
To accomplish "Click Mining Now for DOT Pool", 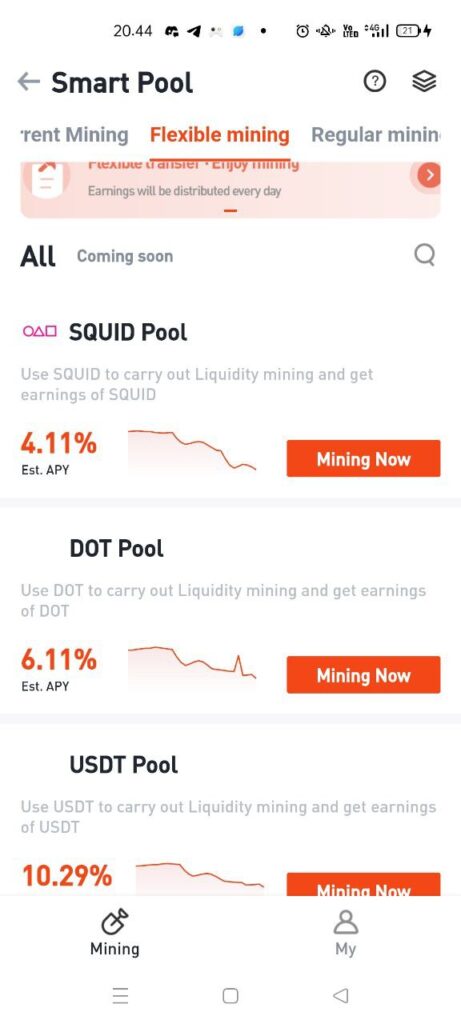I will click(363, 675).
